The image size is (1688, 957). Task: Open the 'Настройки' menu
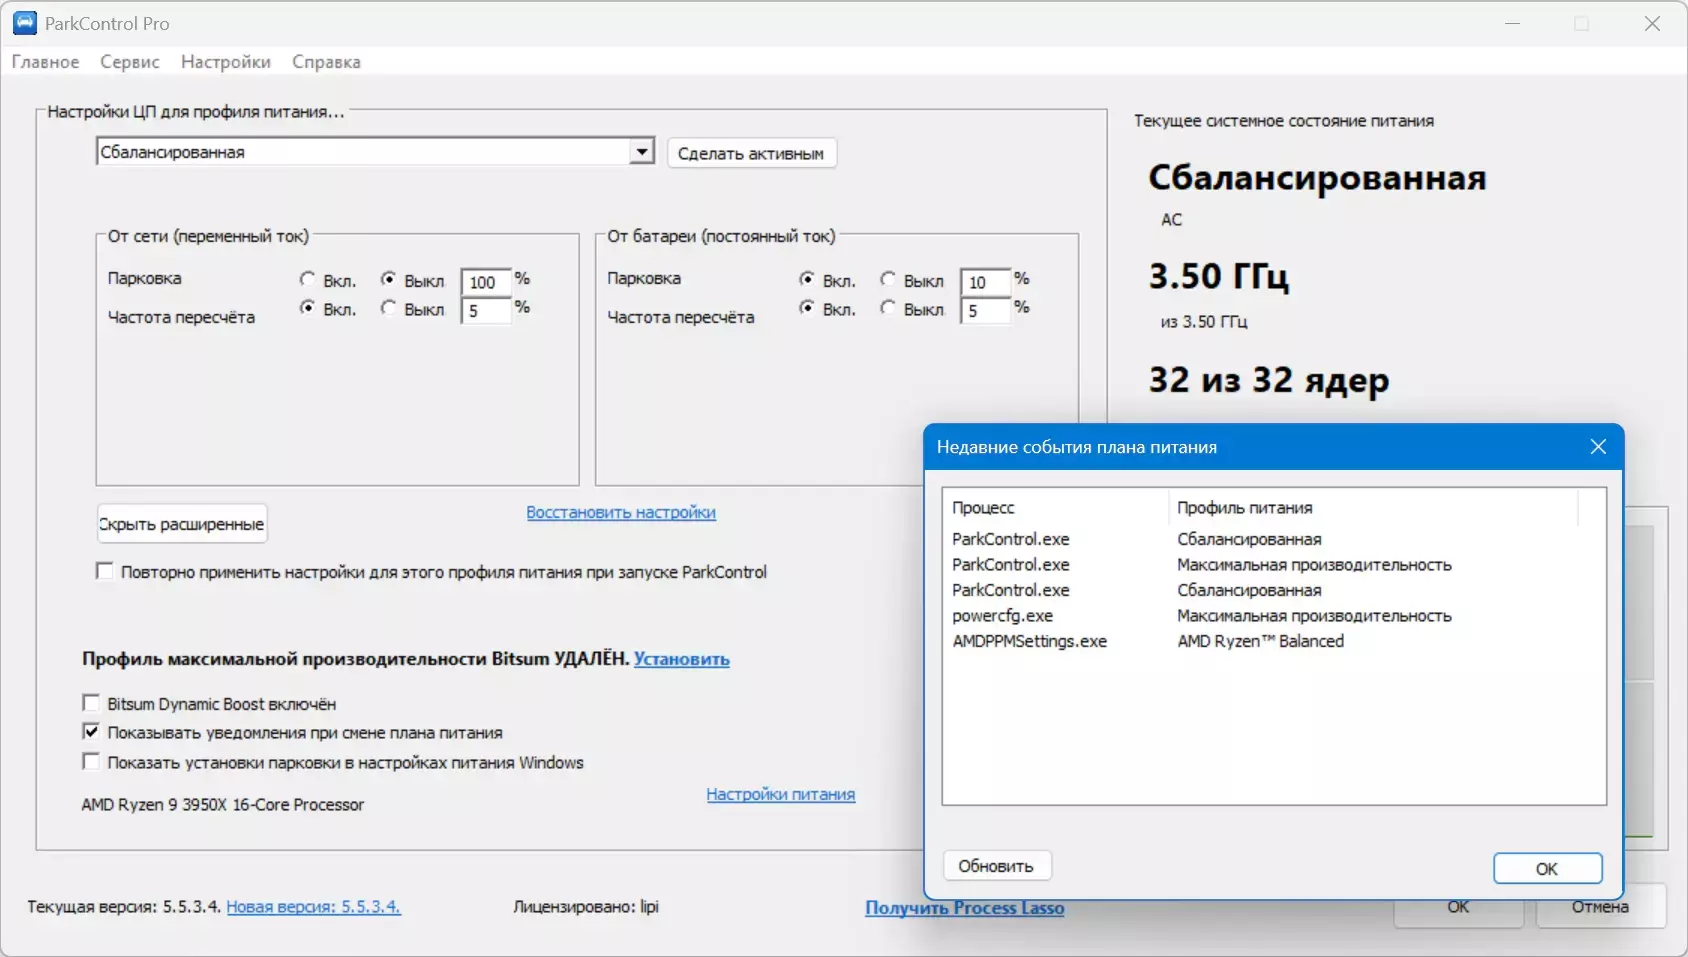(x=226, y=62)
